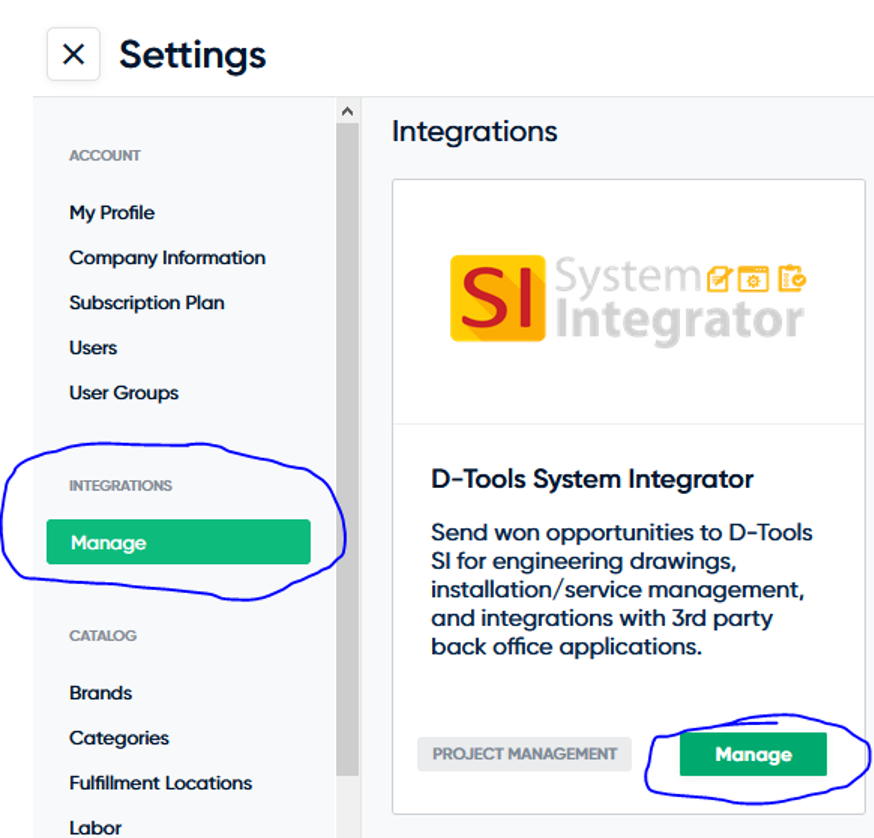Click the D-Tools System Integrator title
874x838 pixels.
point(592,479)
